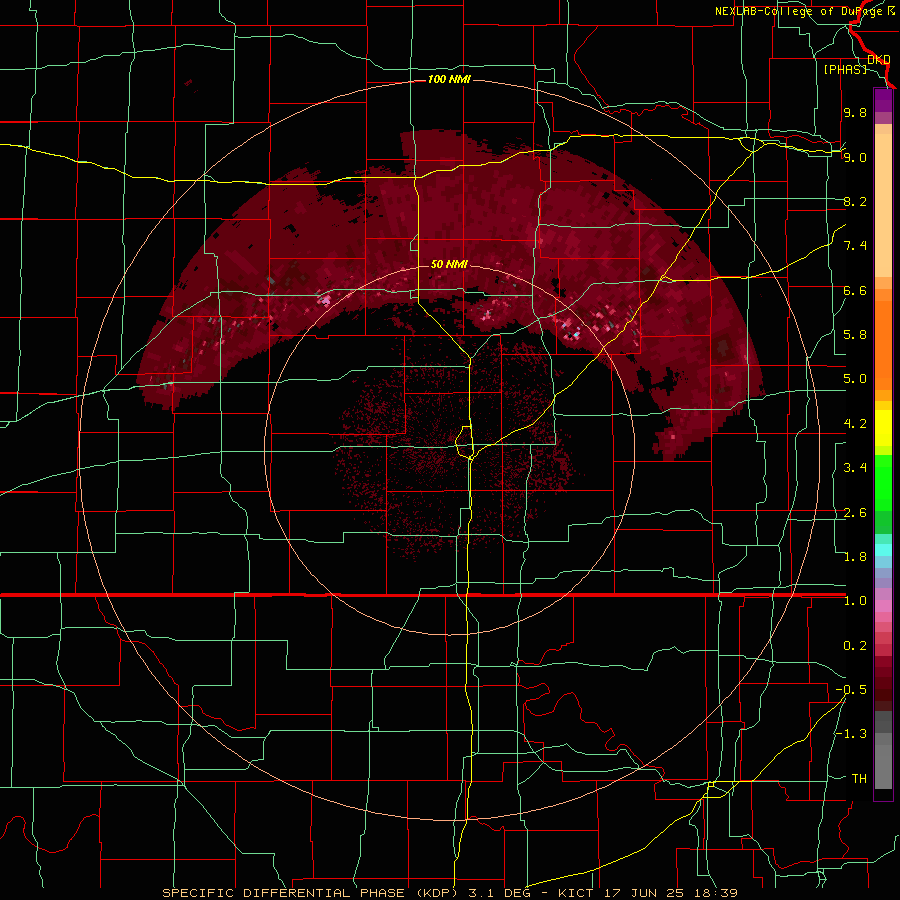This screenshot has height=900, width=900.
Task: Click the [PHAS] unit label above legend
Action: (x=845, y=69)
